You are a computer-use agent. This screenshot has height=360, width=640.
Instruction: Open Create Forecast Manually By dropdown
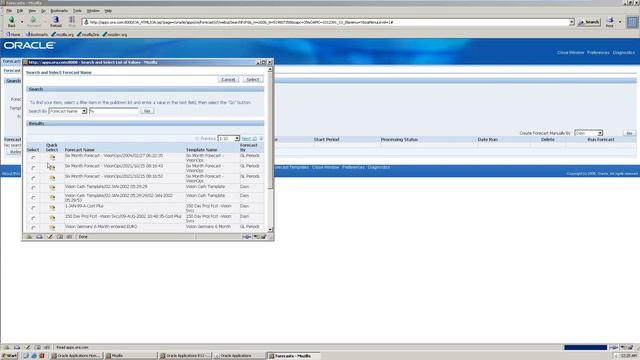click(x=588, y=133)
